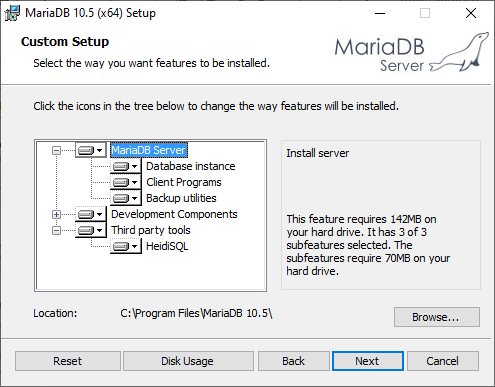Image resolution: width=495 pixels, height=387 pixels.
Task: Go Back to the previous setup step
Action: pos(293,361)
